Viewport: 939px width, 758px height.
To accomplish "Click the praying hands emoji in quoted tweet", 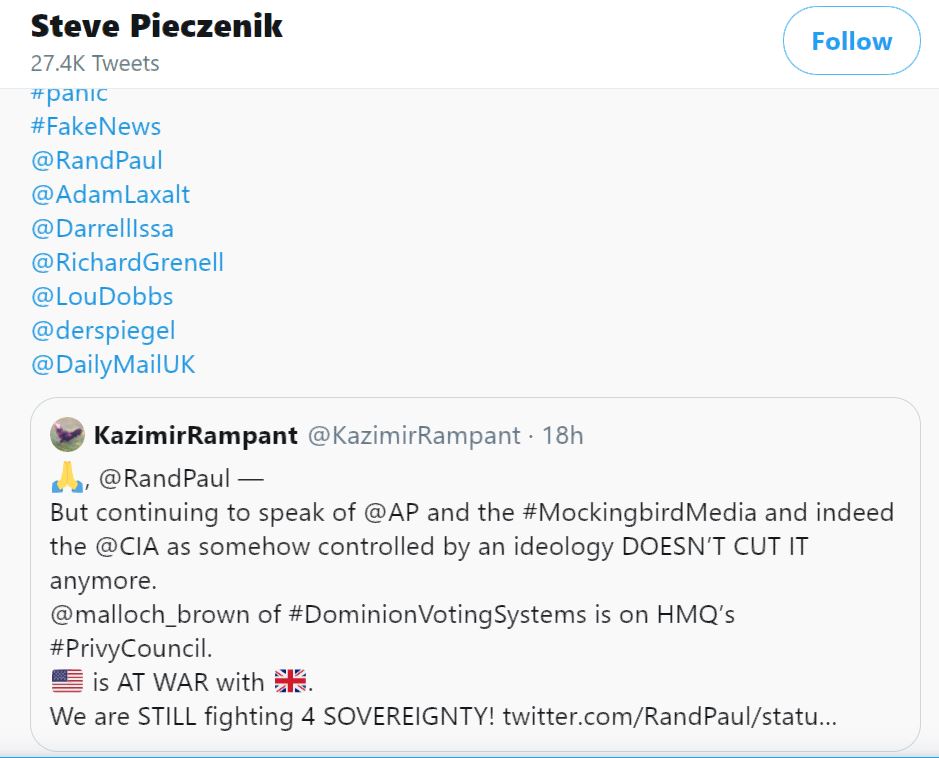I will (x=68, y=477).
